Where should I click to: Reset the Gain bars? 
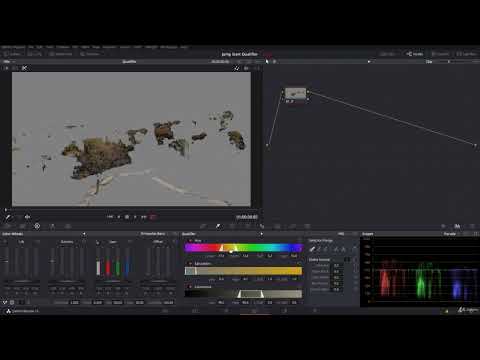pyautogui.click(x=129, y=241)
